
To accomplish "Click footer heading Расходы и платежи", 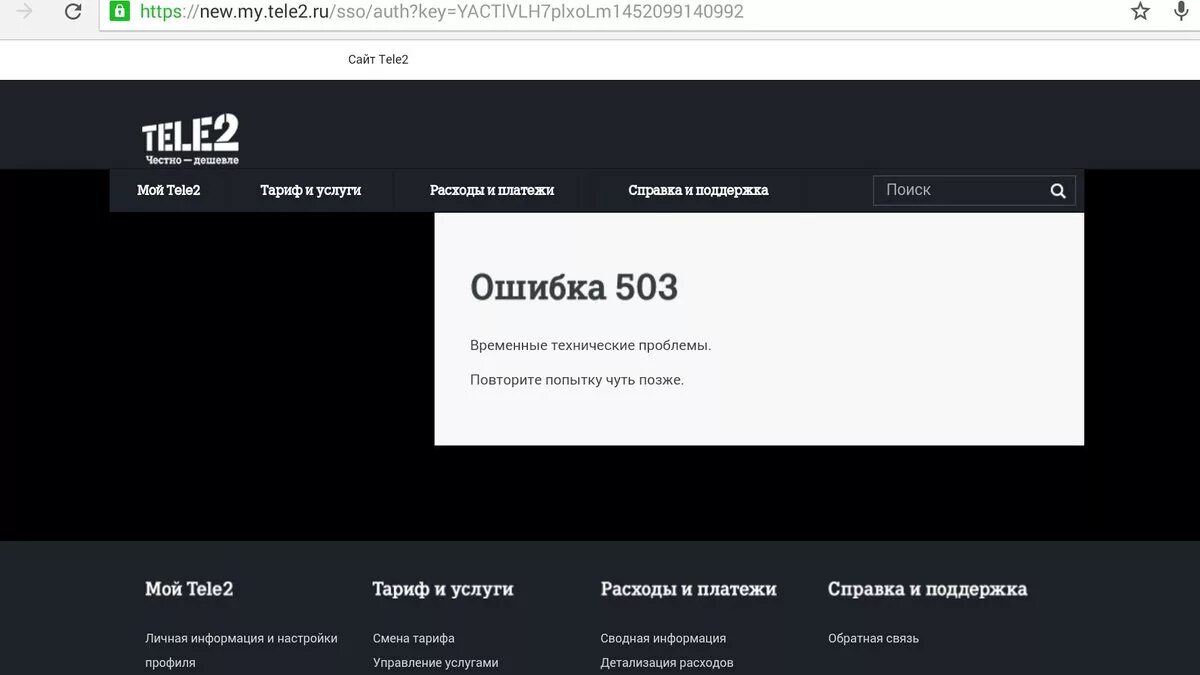I will click(688, 589).
